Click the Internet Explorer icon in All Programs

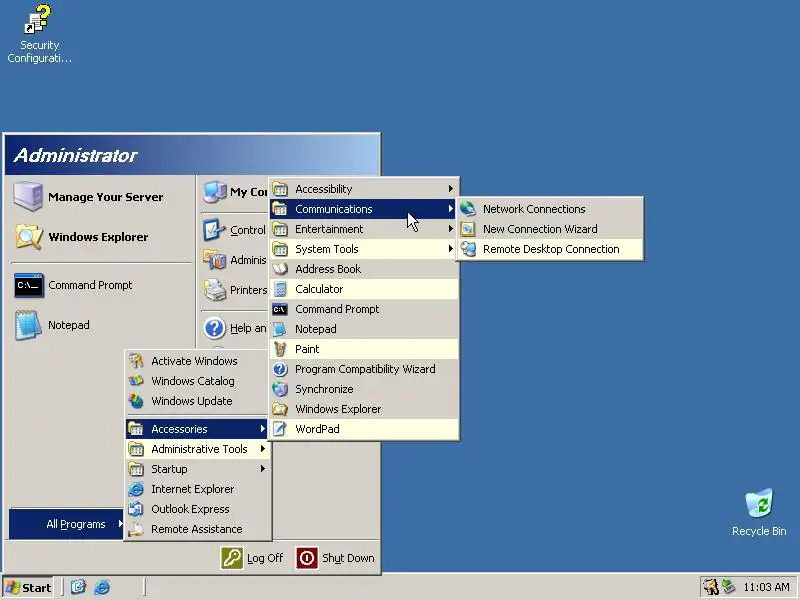coord(136,489)
